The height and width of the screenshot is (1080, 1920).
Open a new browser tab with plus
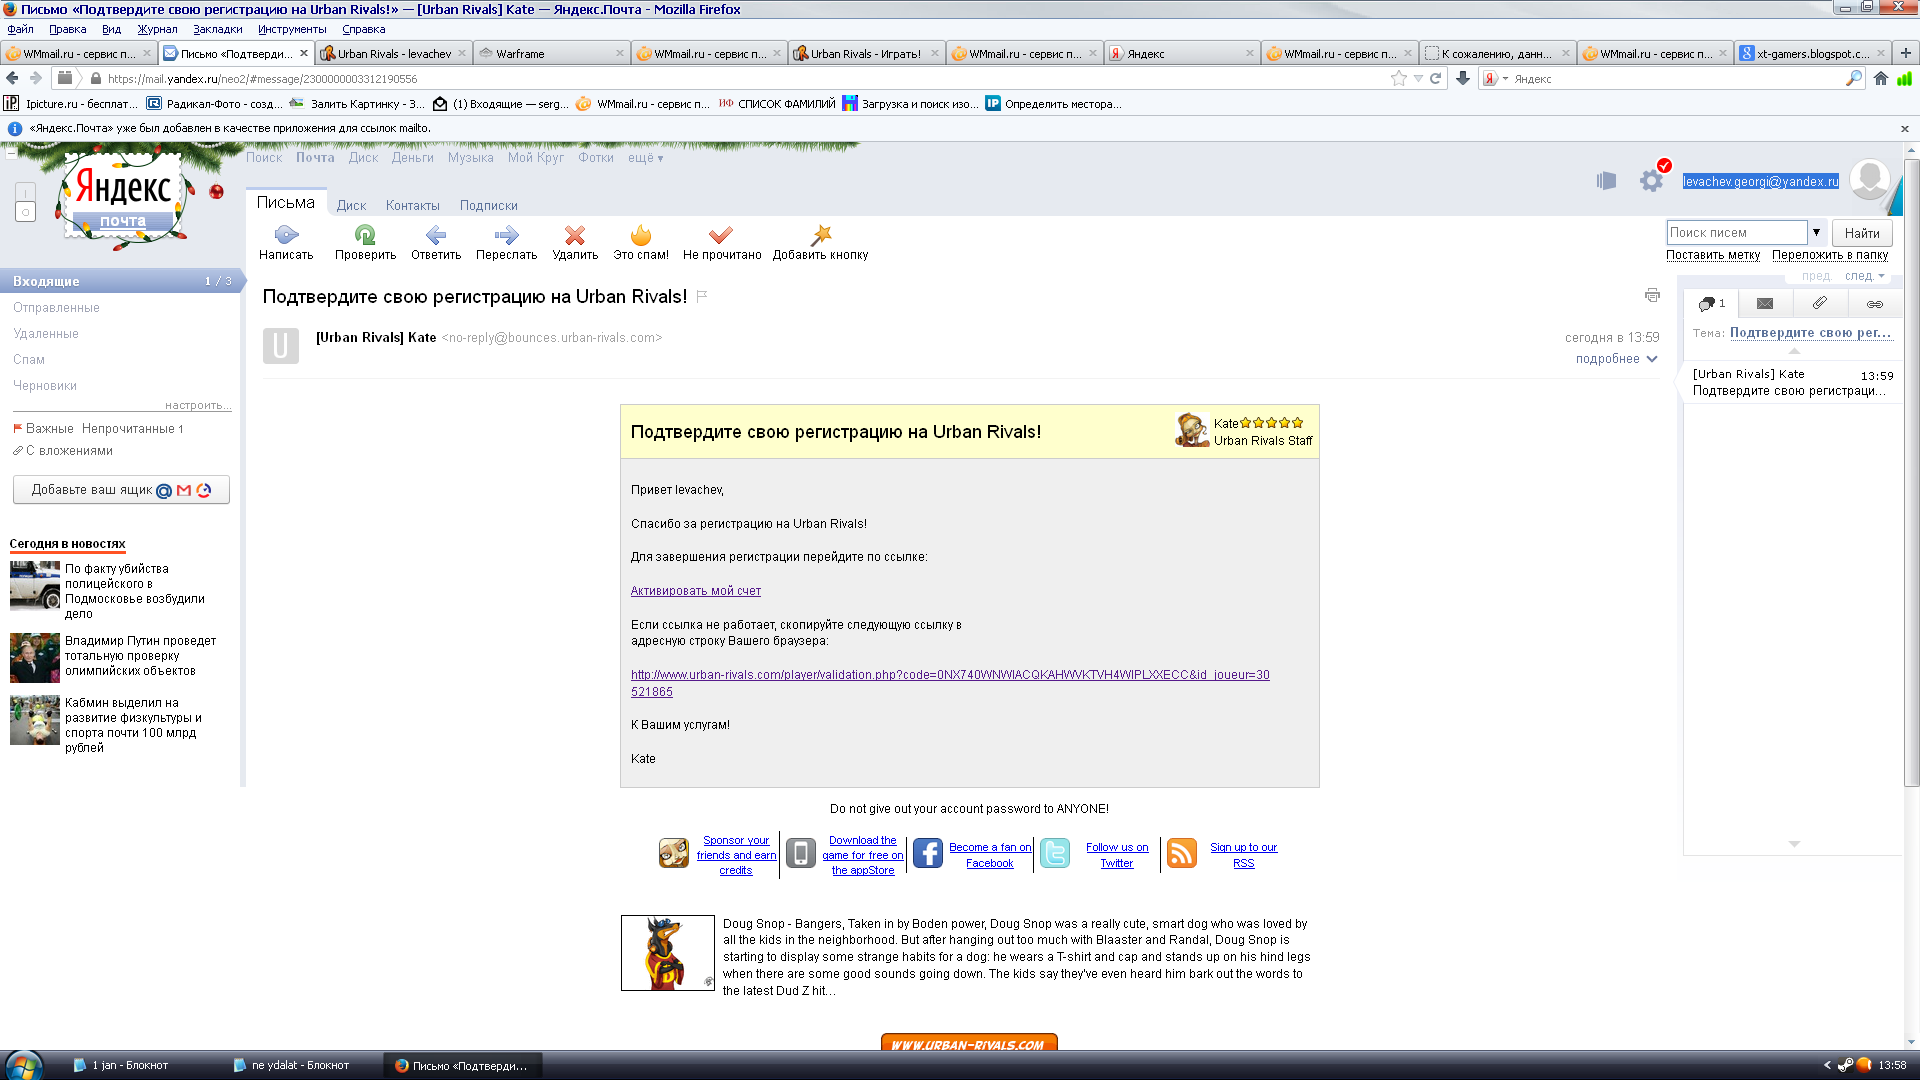tap(1905, 53)
